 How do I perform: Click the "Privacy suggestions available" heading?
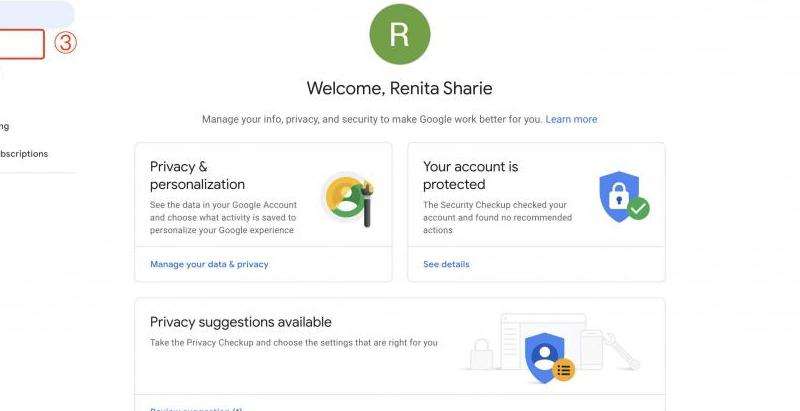[240, 322]
